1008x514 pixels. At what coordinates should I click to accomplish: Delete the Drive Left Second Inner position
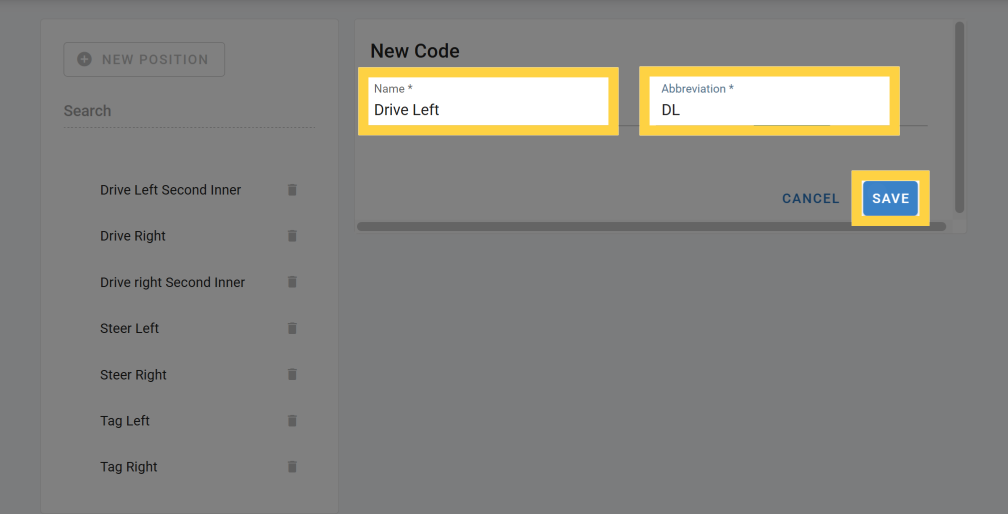(292, 190)
